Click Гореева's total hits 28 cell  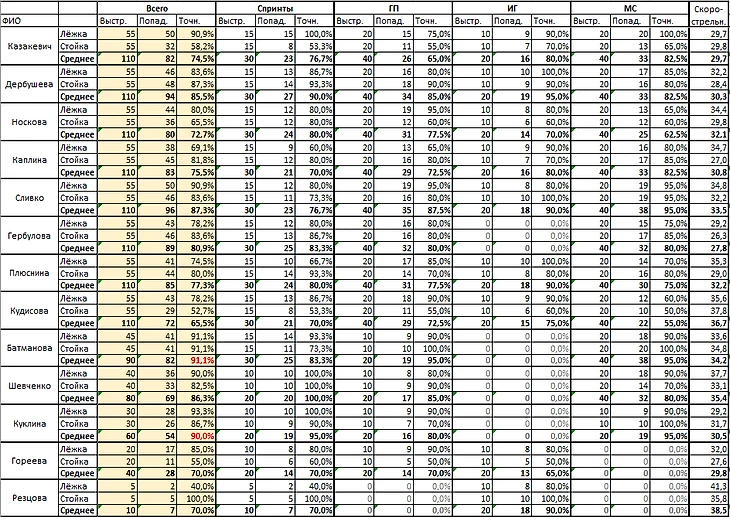157,473
